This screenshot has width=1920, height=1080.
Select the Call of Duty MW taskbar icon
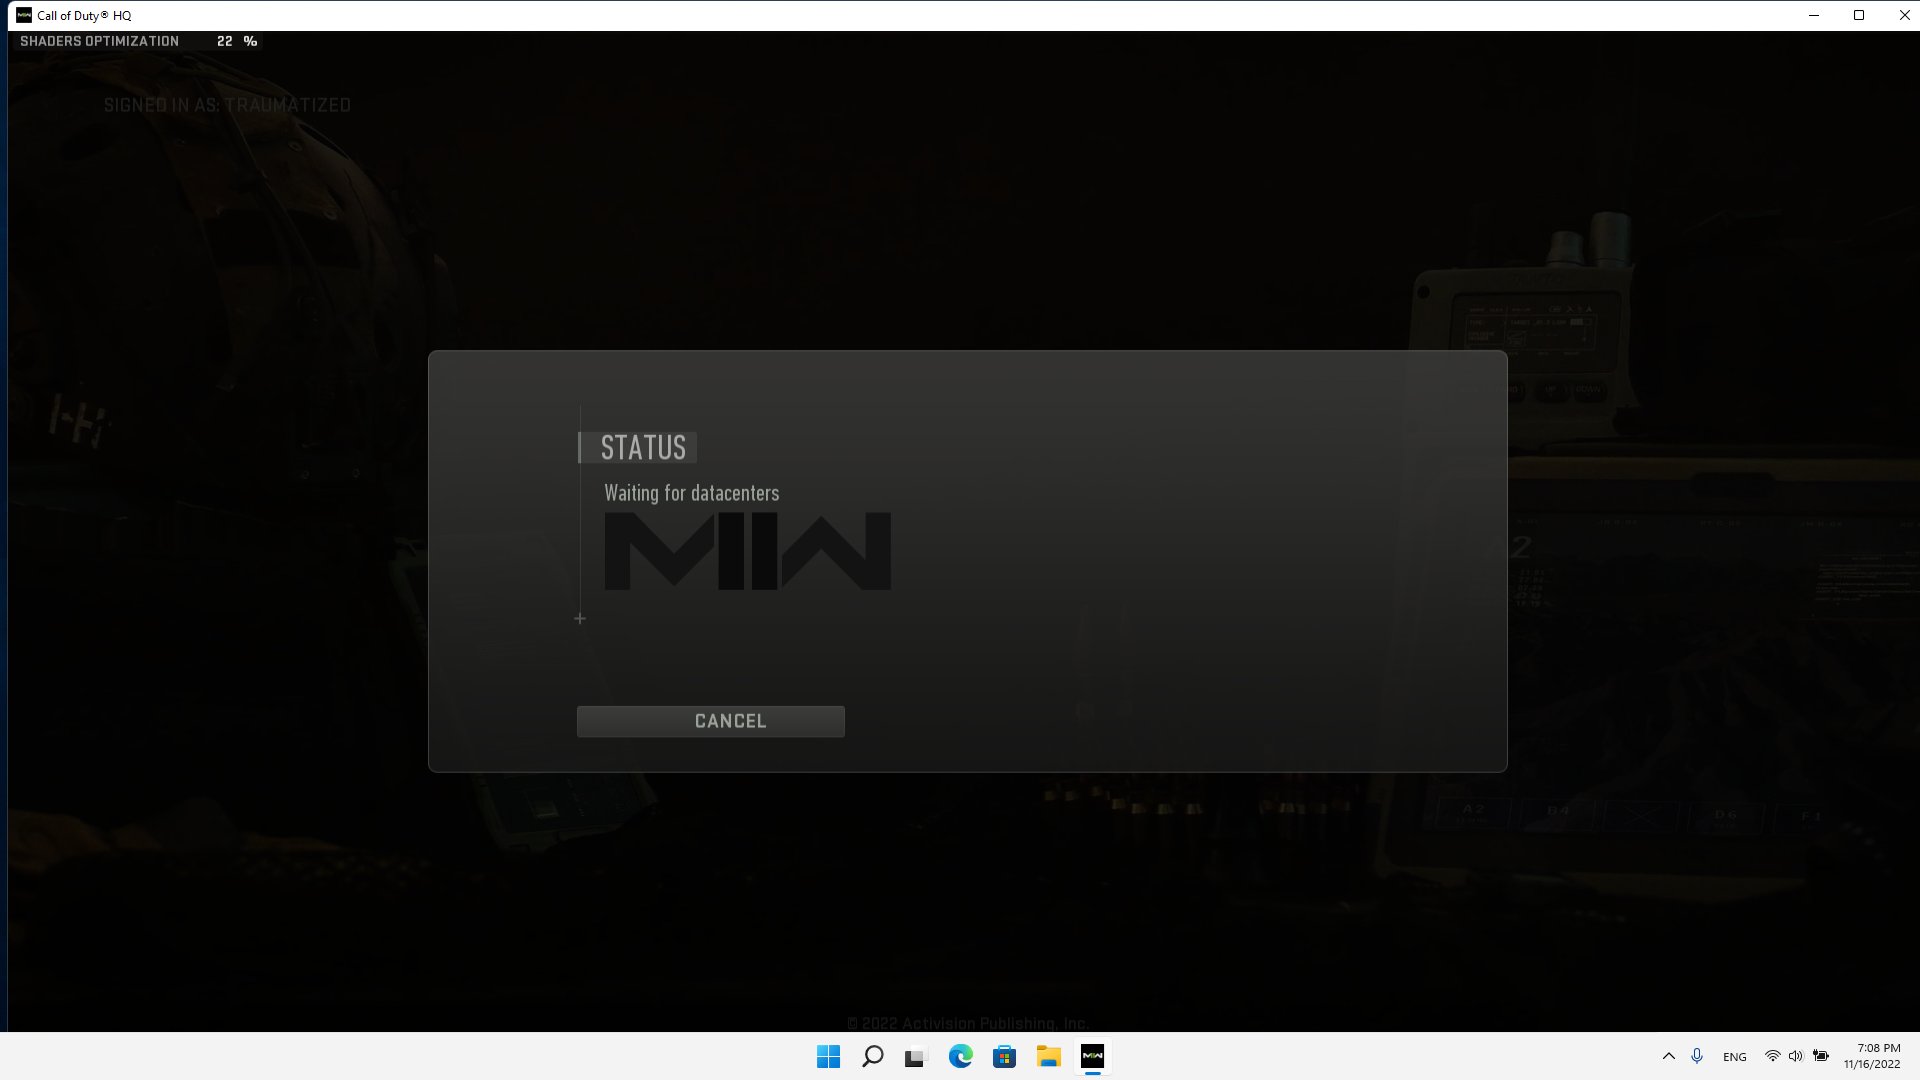pyautogui.click(x=1092, y=1056)
